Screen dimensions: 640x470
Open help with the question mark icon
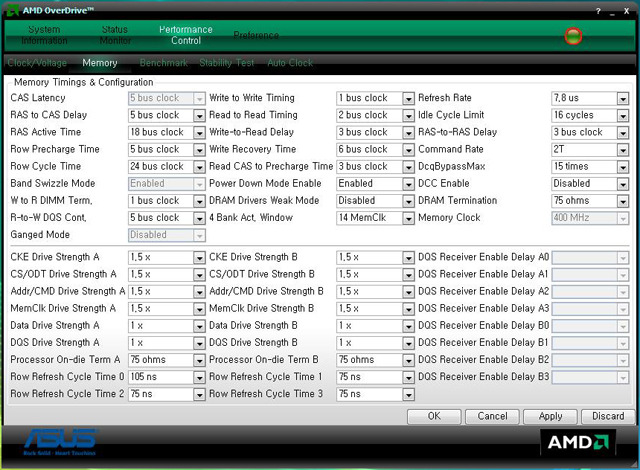598,11
